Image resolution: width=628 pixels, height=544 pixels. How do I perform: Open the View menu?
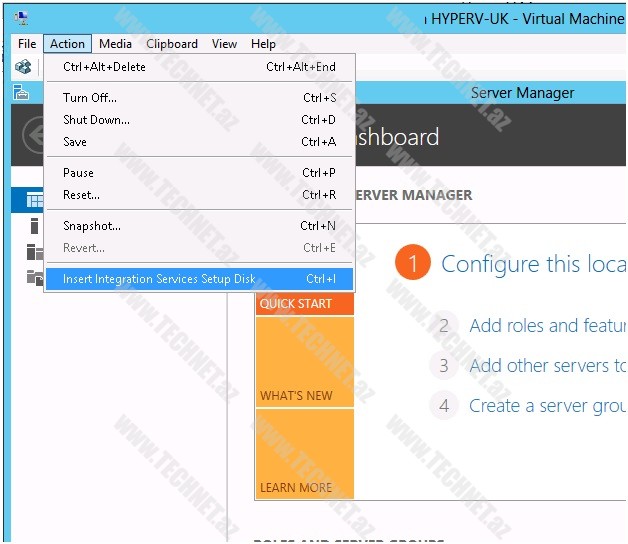[224, 44]
